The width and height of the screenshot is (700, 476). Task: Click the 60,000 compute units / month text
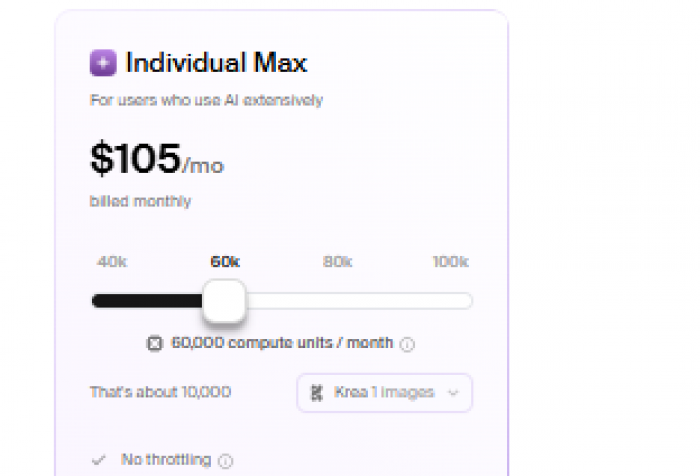pyautogui.click(x=282, y=343)
